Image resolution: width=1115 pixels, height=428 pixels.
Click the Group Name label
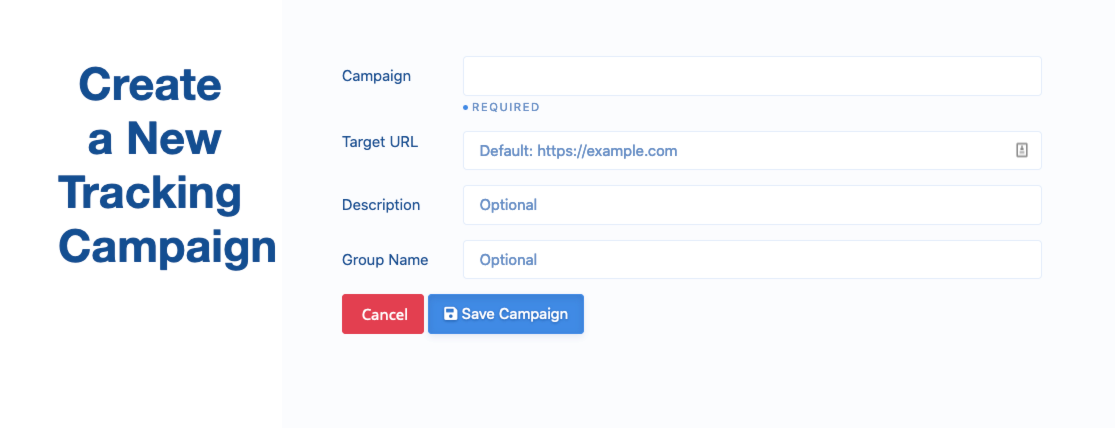(385, 260)
